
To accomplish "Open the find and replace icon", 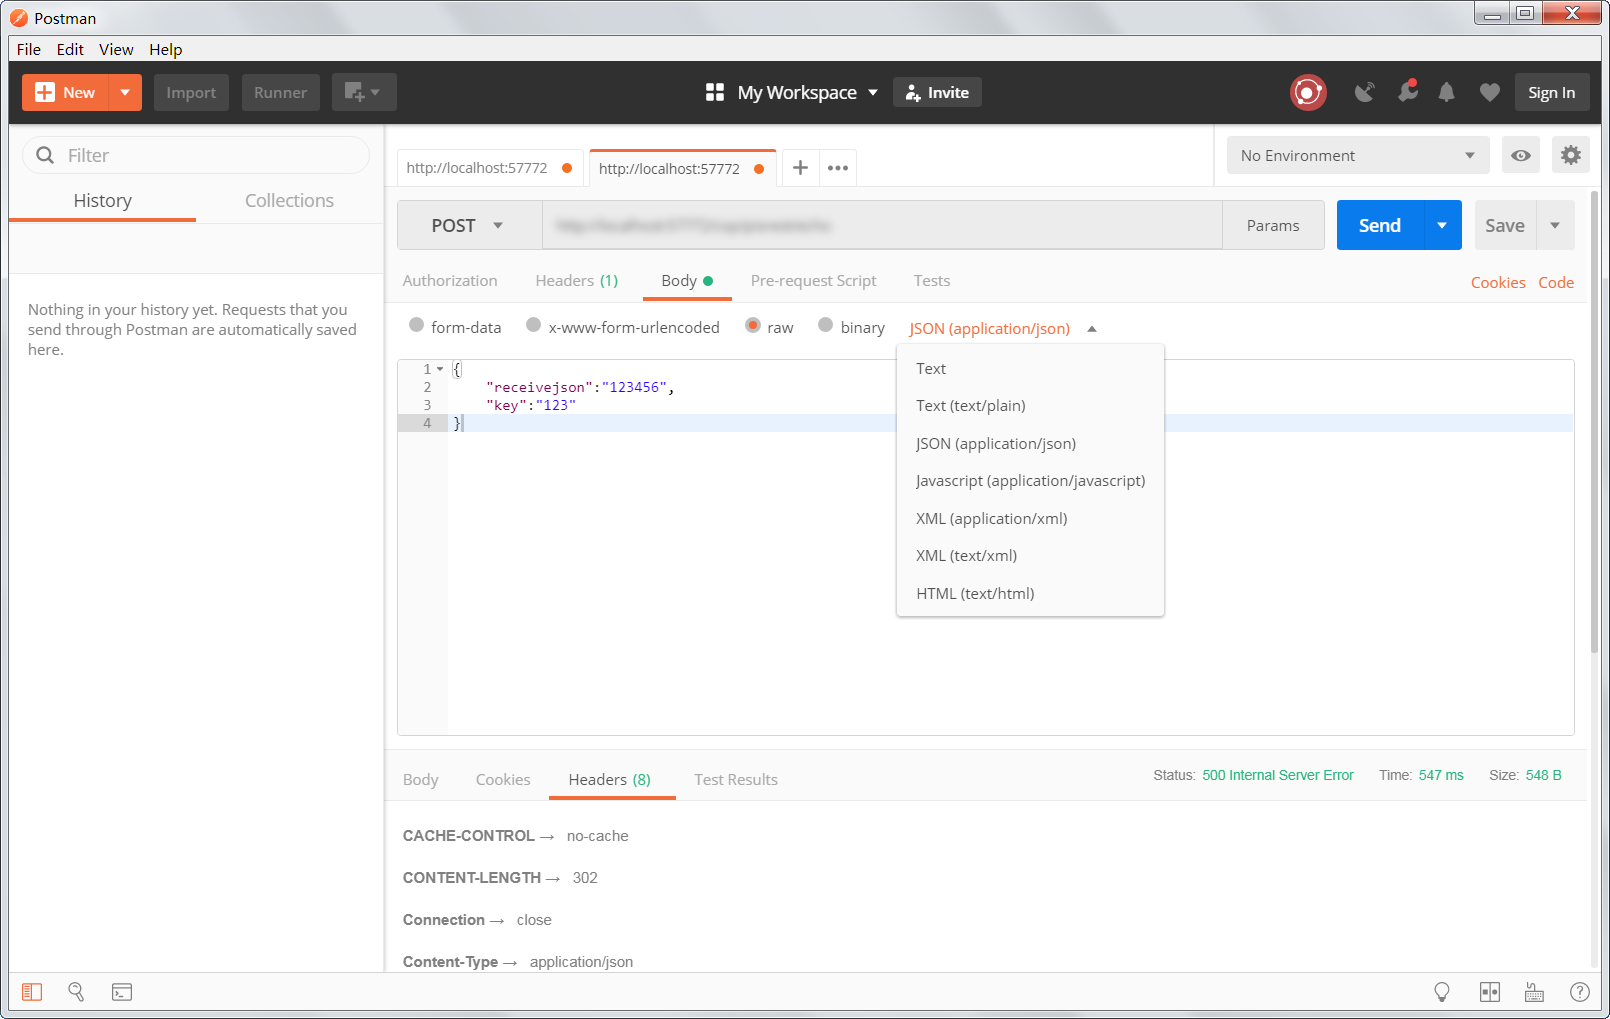I will pos(76,992).
